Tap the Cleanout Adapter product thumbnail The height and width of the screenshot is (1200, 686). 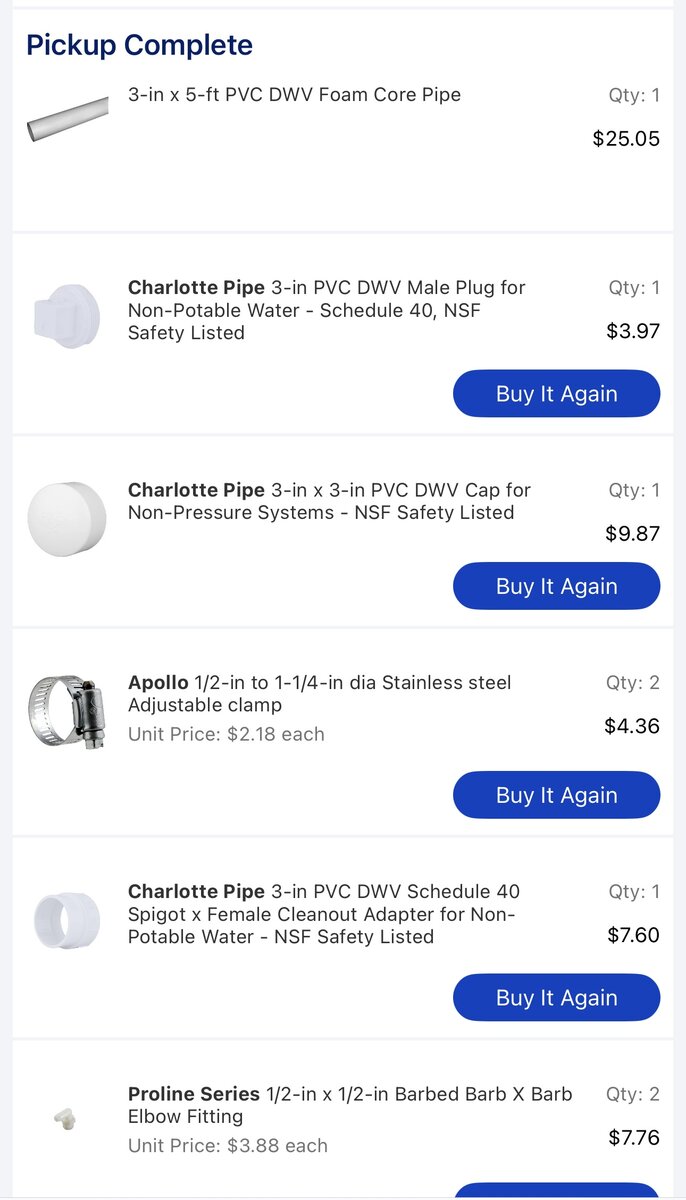click(x=67, y=920)
